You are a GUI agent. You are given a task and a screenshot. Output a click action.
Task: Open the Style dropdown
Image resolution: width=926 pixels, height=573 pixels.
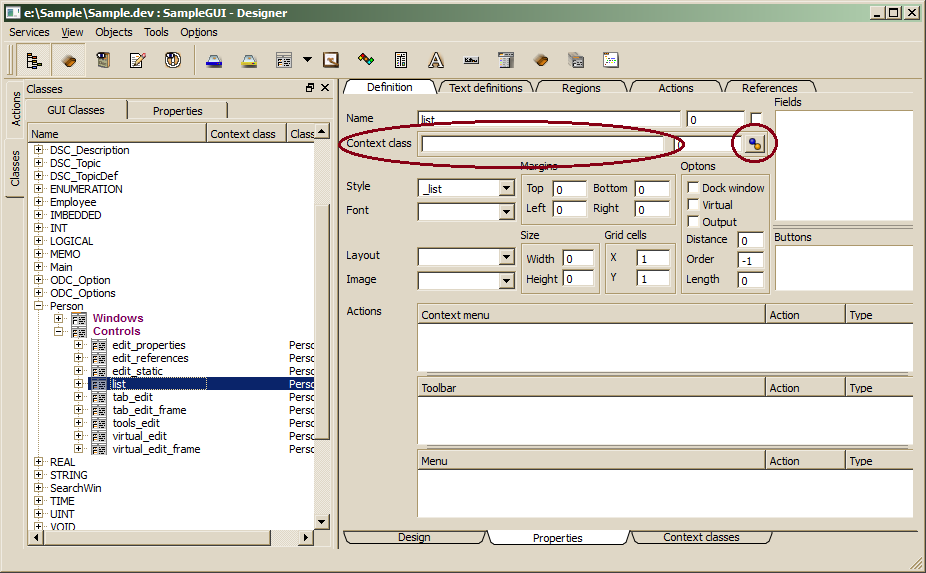click(x=506, y=188)
